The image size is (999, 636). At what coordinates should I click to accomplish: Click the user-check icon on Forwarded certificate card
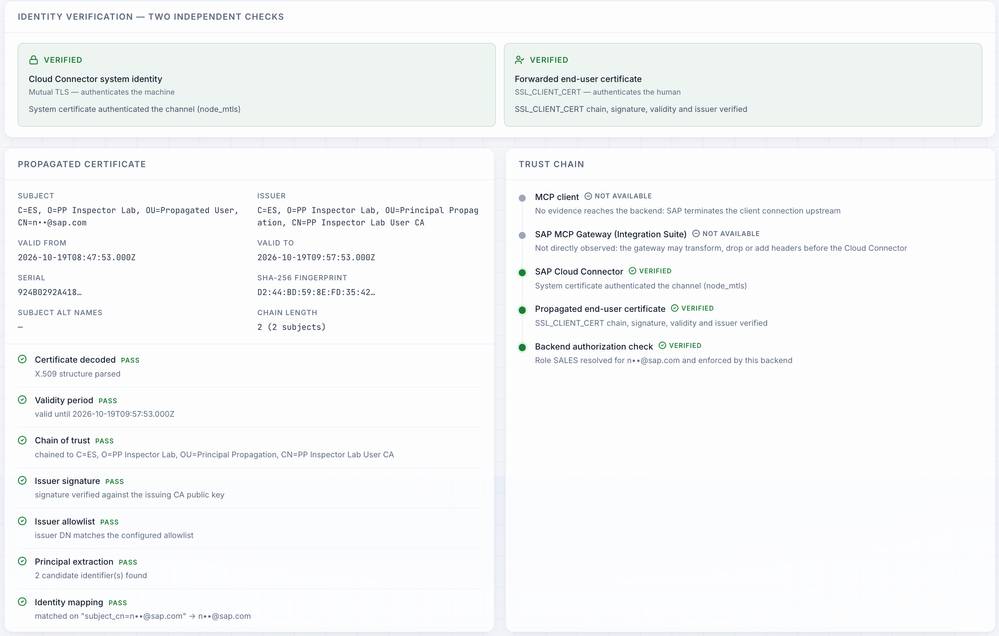pyautogui.click(x=519, y=60)
